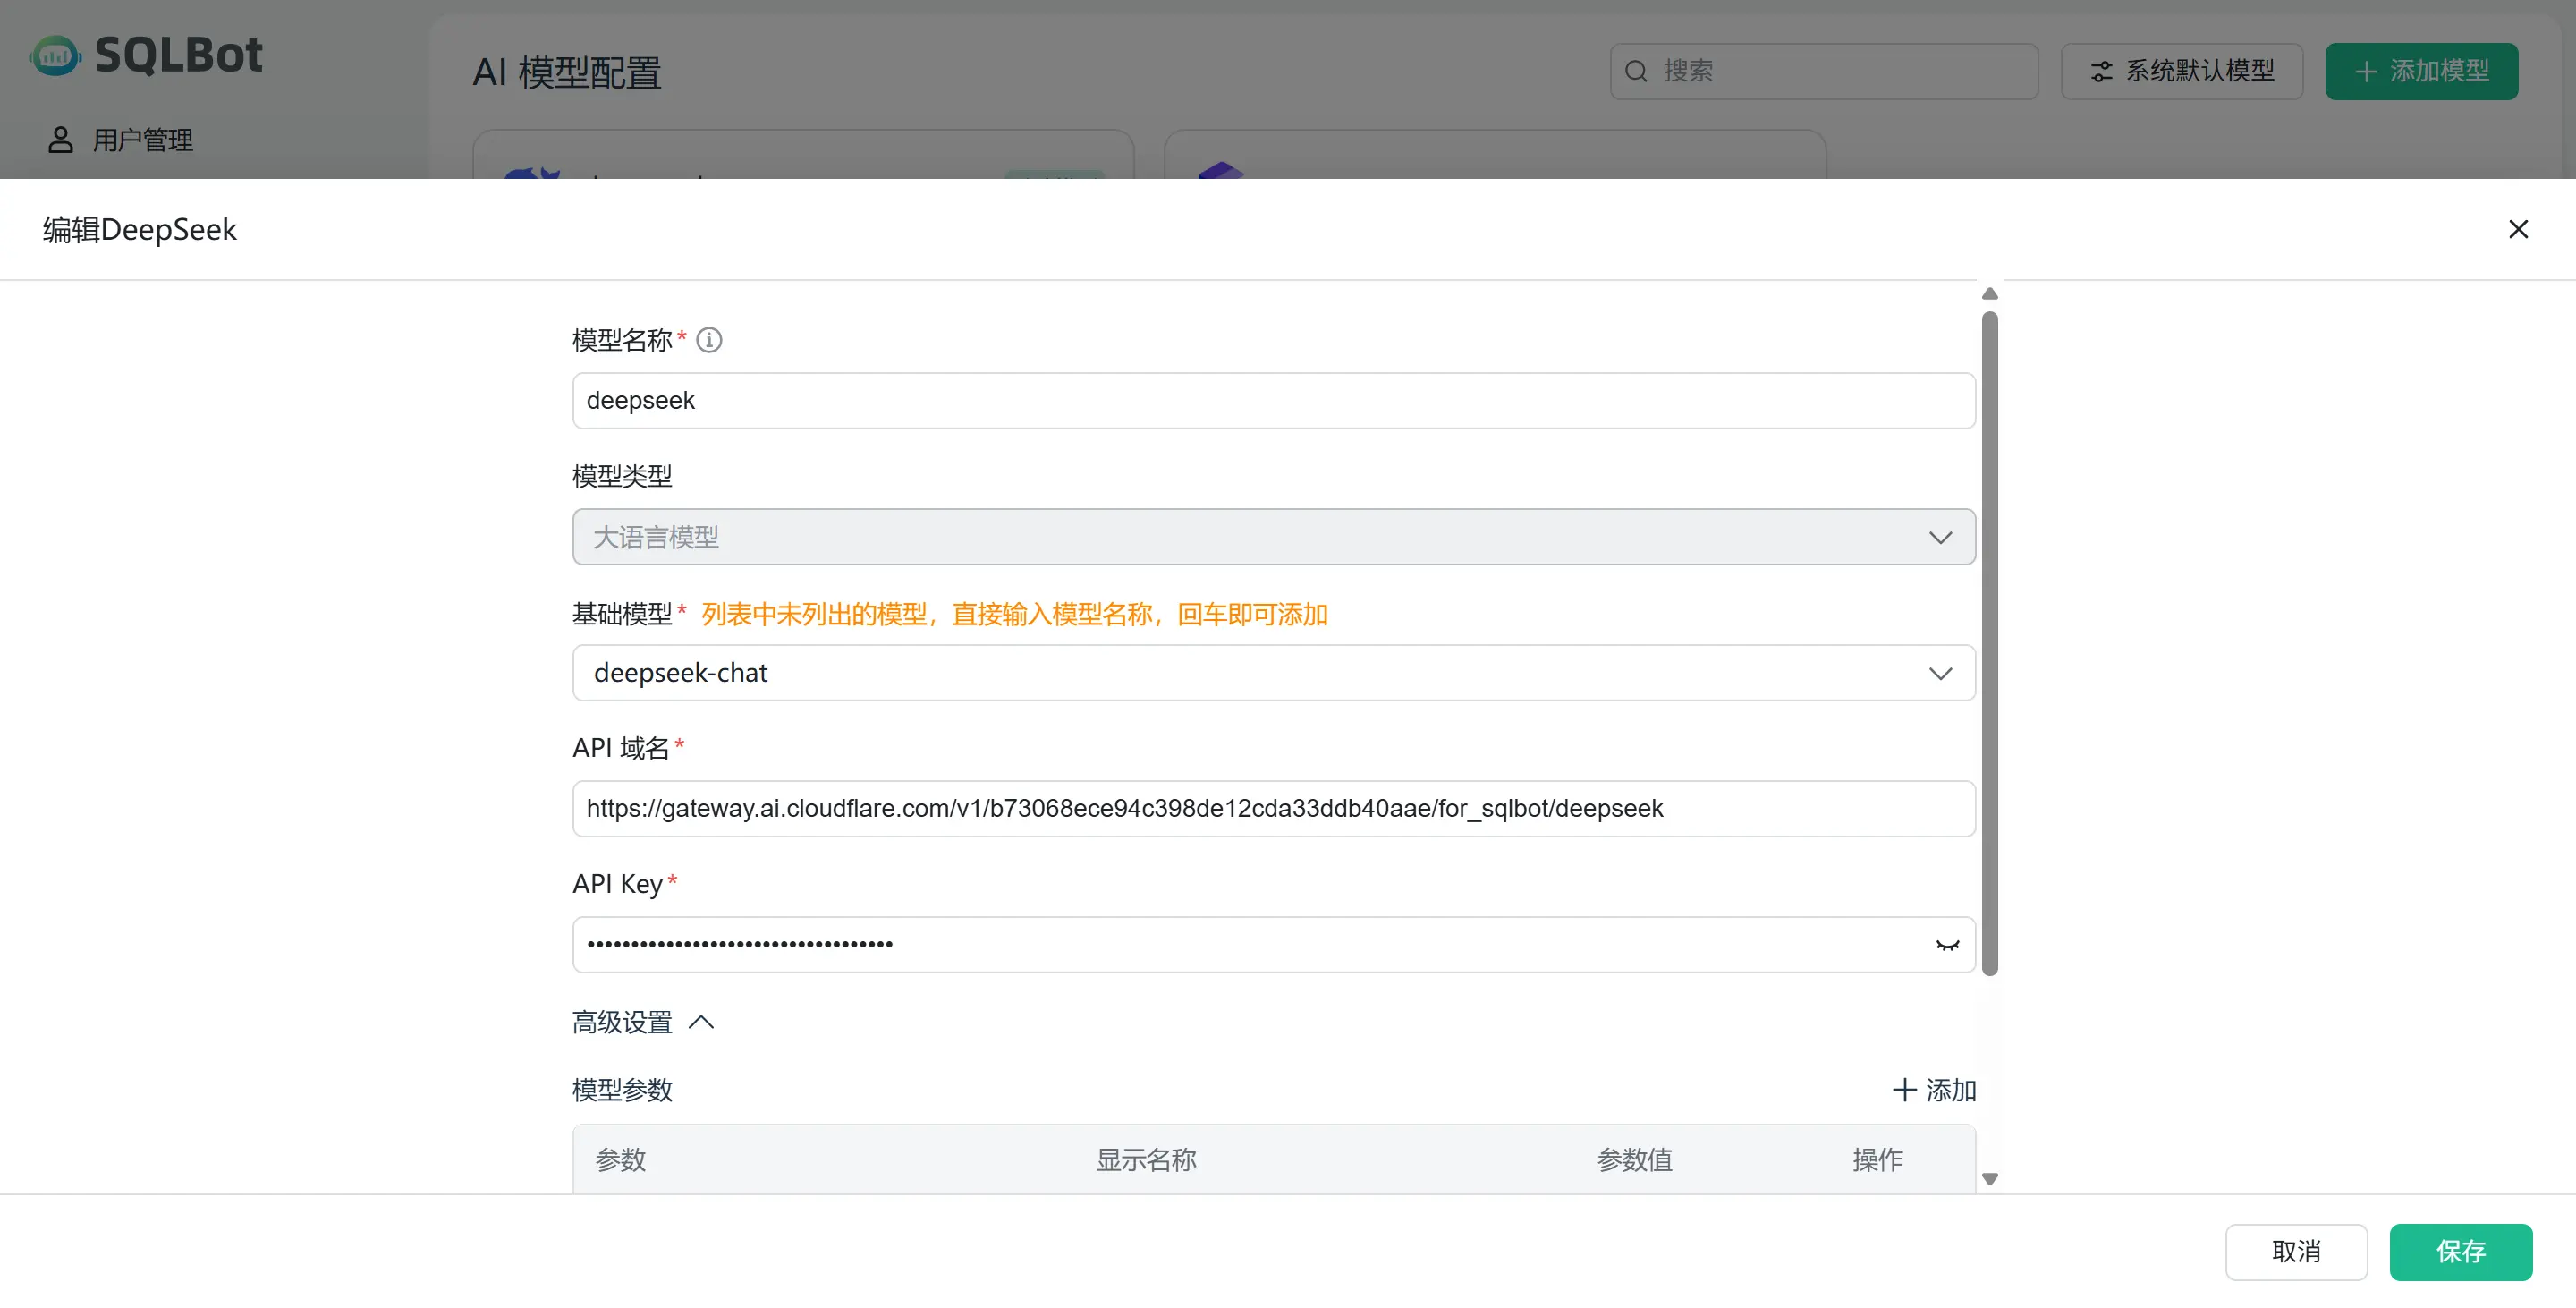Focus the API 域名 input field
This screenshot has height=1308, width=2576.
click(1273, 809)
